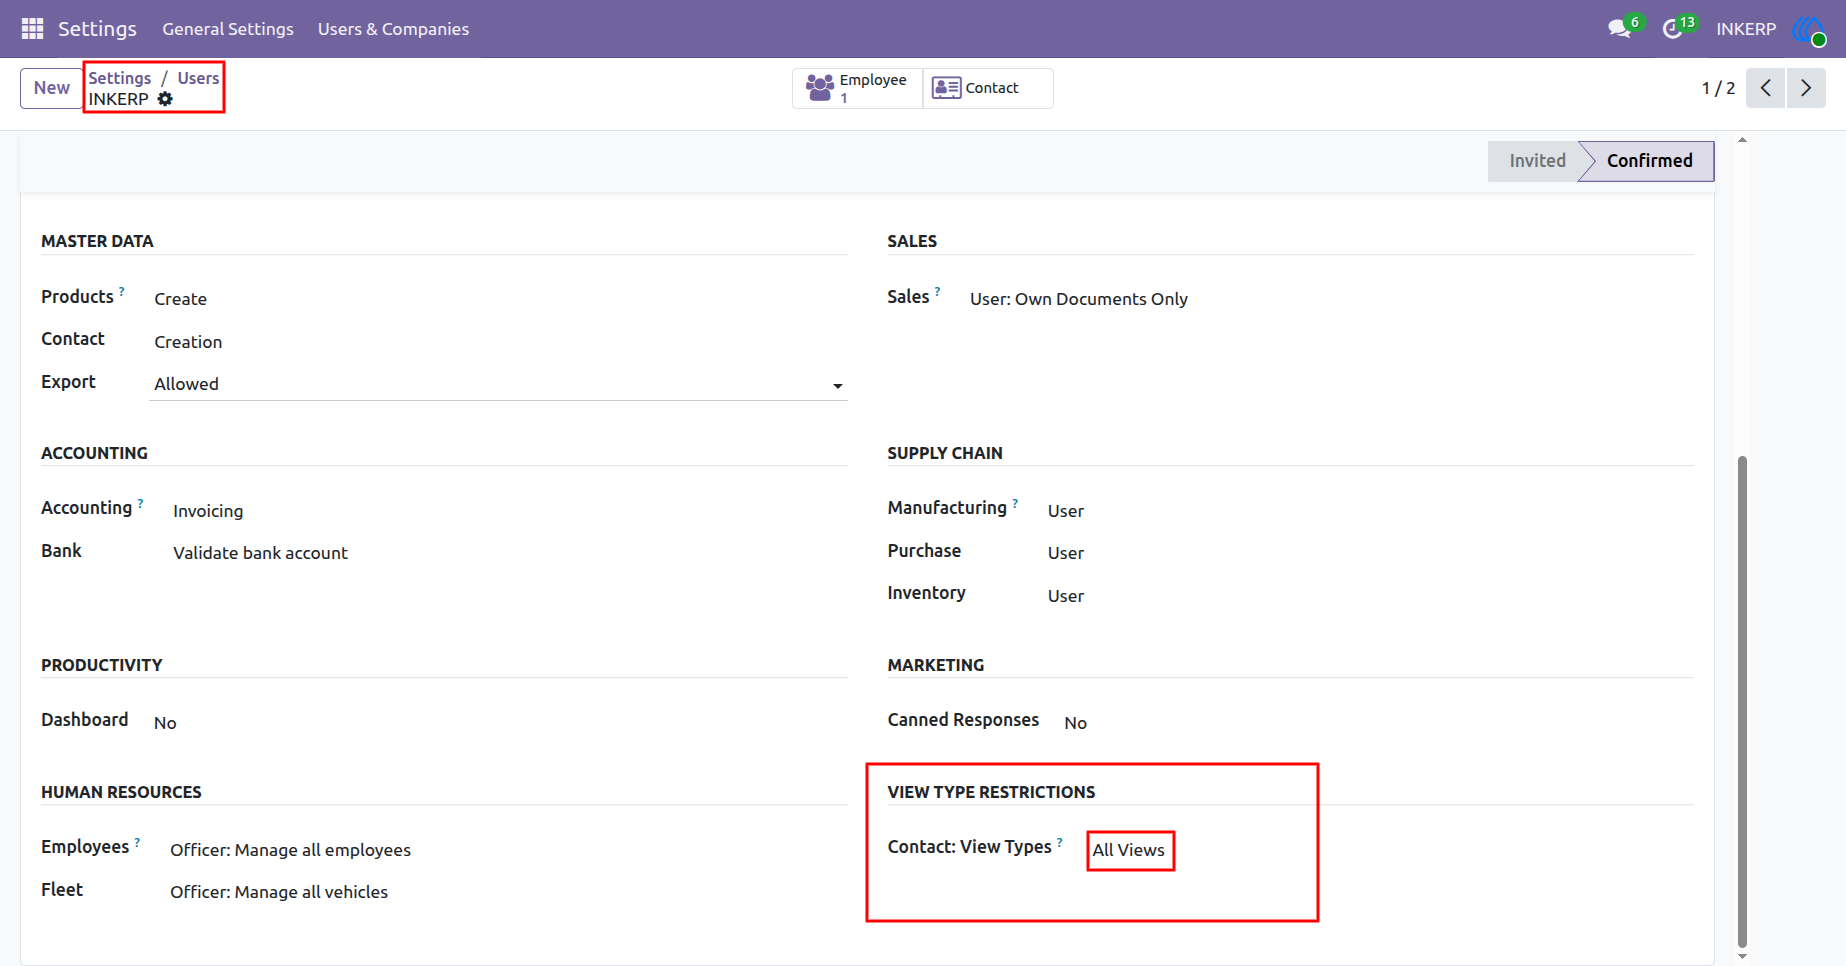
Task: Show help for Contact: View Types
Action: [1060, 842]
